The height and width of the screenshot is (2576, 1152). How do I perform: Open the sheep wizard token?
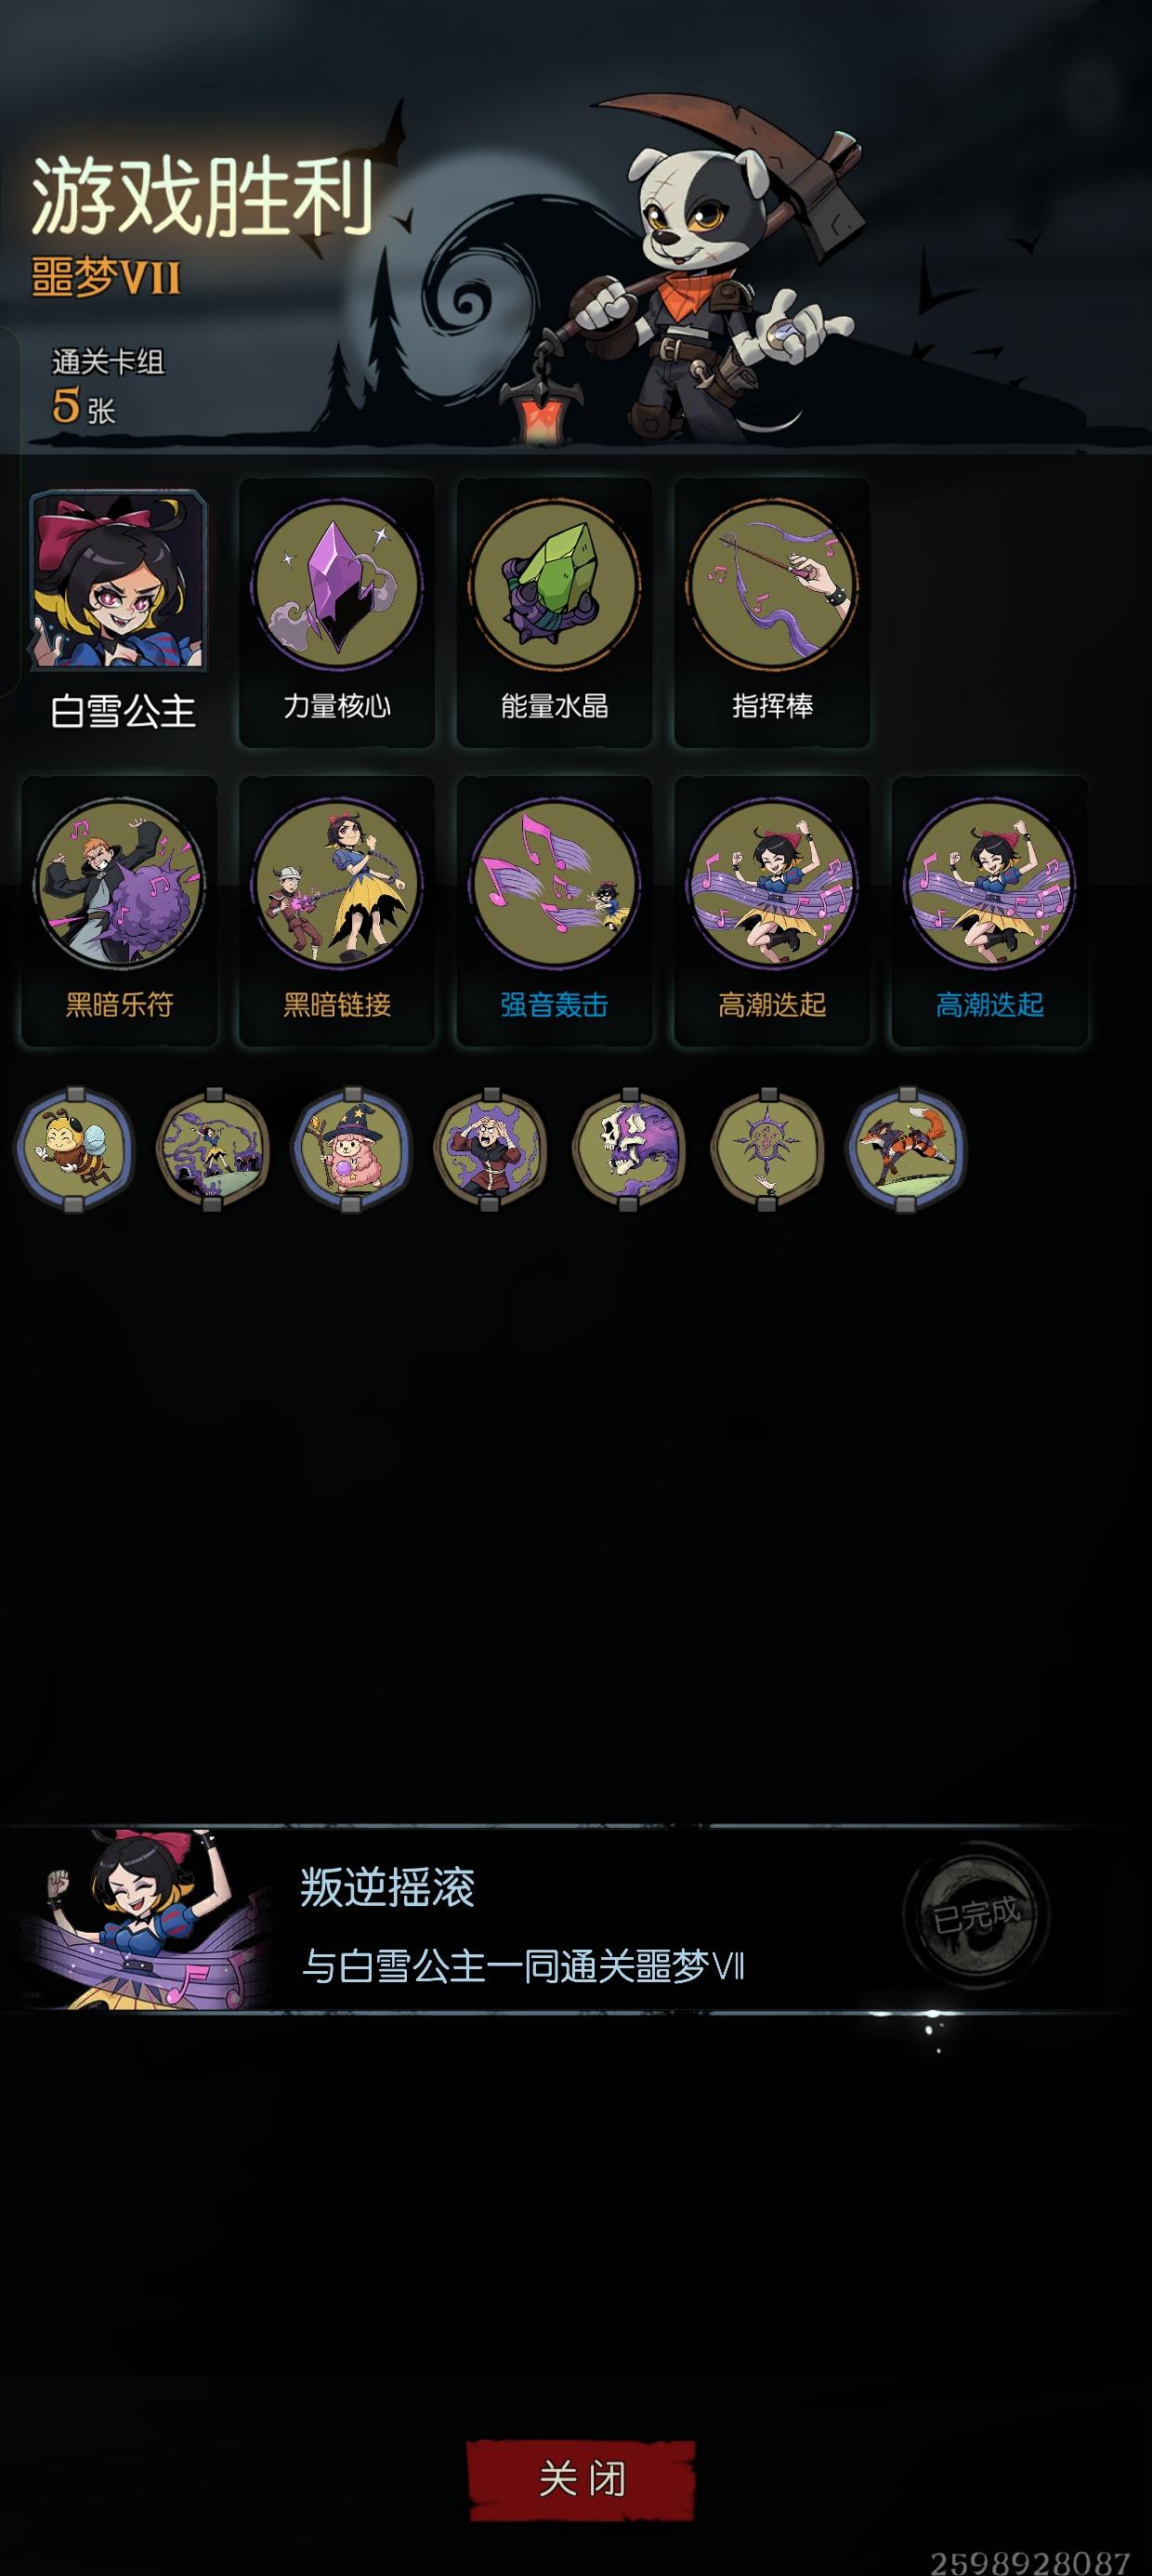(x=351, y=1149)
